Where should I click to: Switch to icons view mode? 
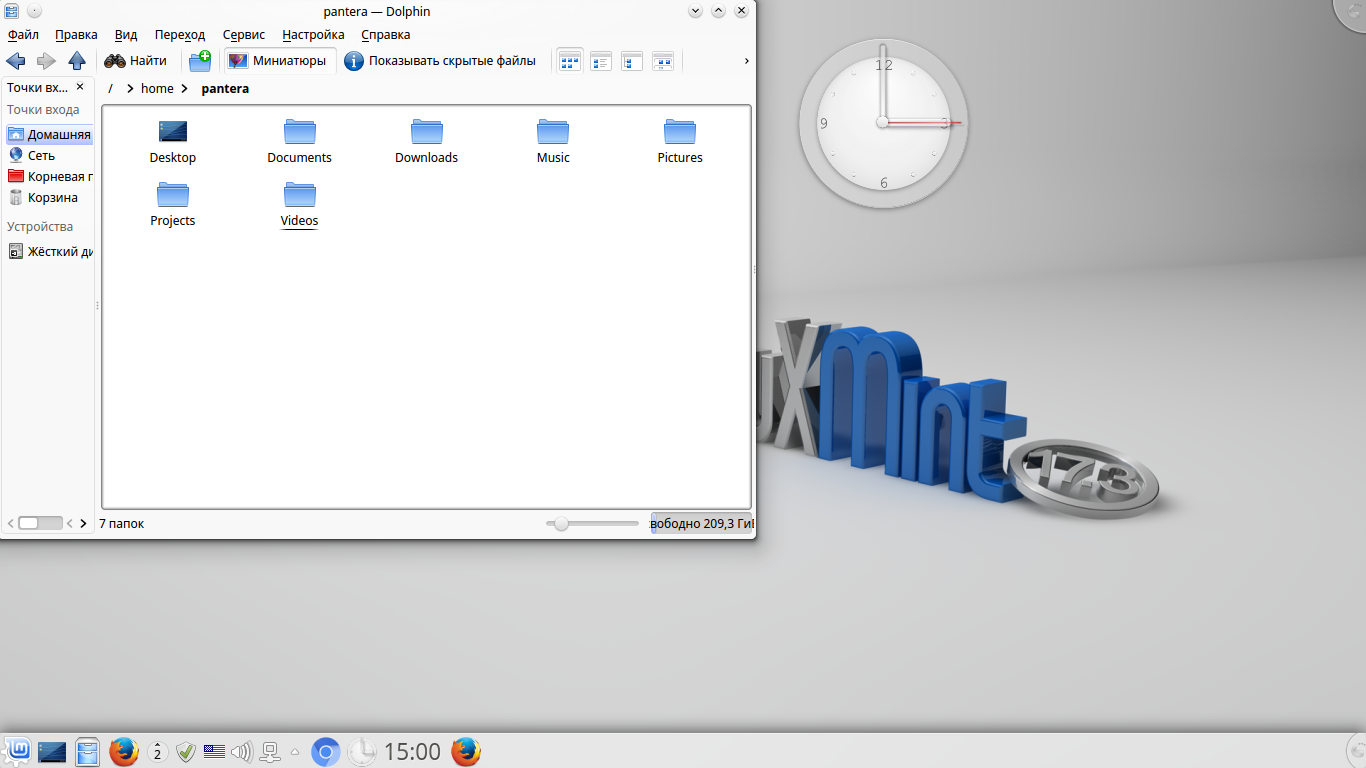[569, 61]
